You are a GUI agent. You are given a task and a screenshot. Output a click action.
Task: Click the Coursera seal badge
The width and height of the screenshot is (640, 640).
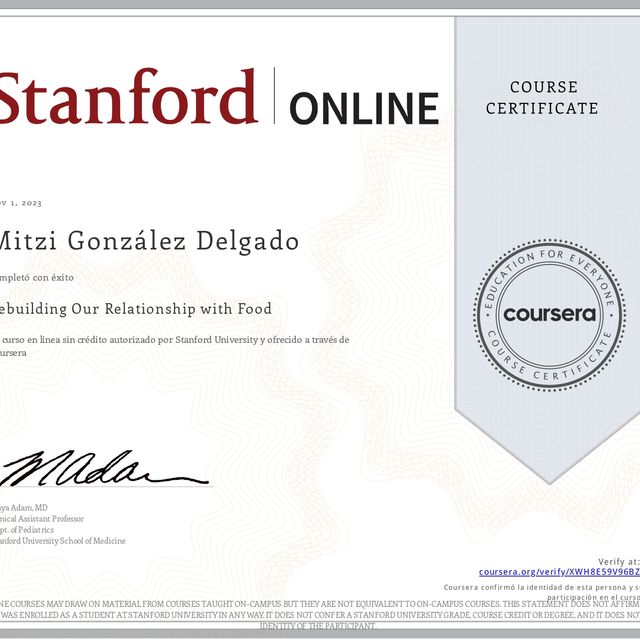pos(549,314)
